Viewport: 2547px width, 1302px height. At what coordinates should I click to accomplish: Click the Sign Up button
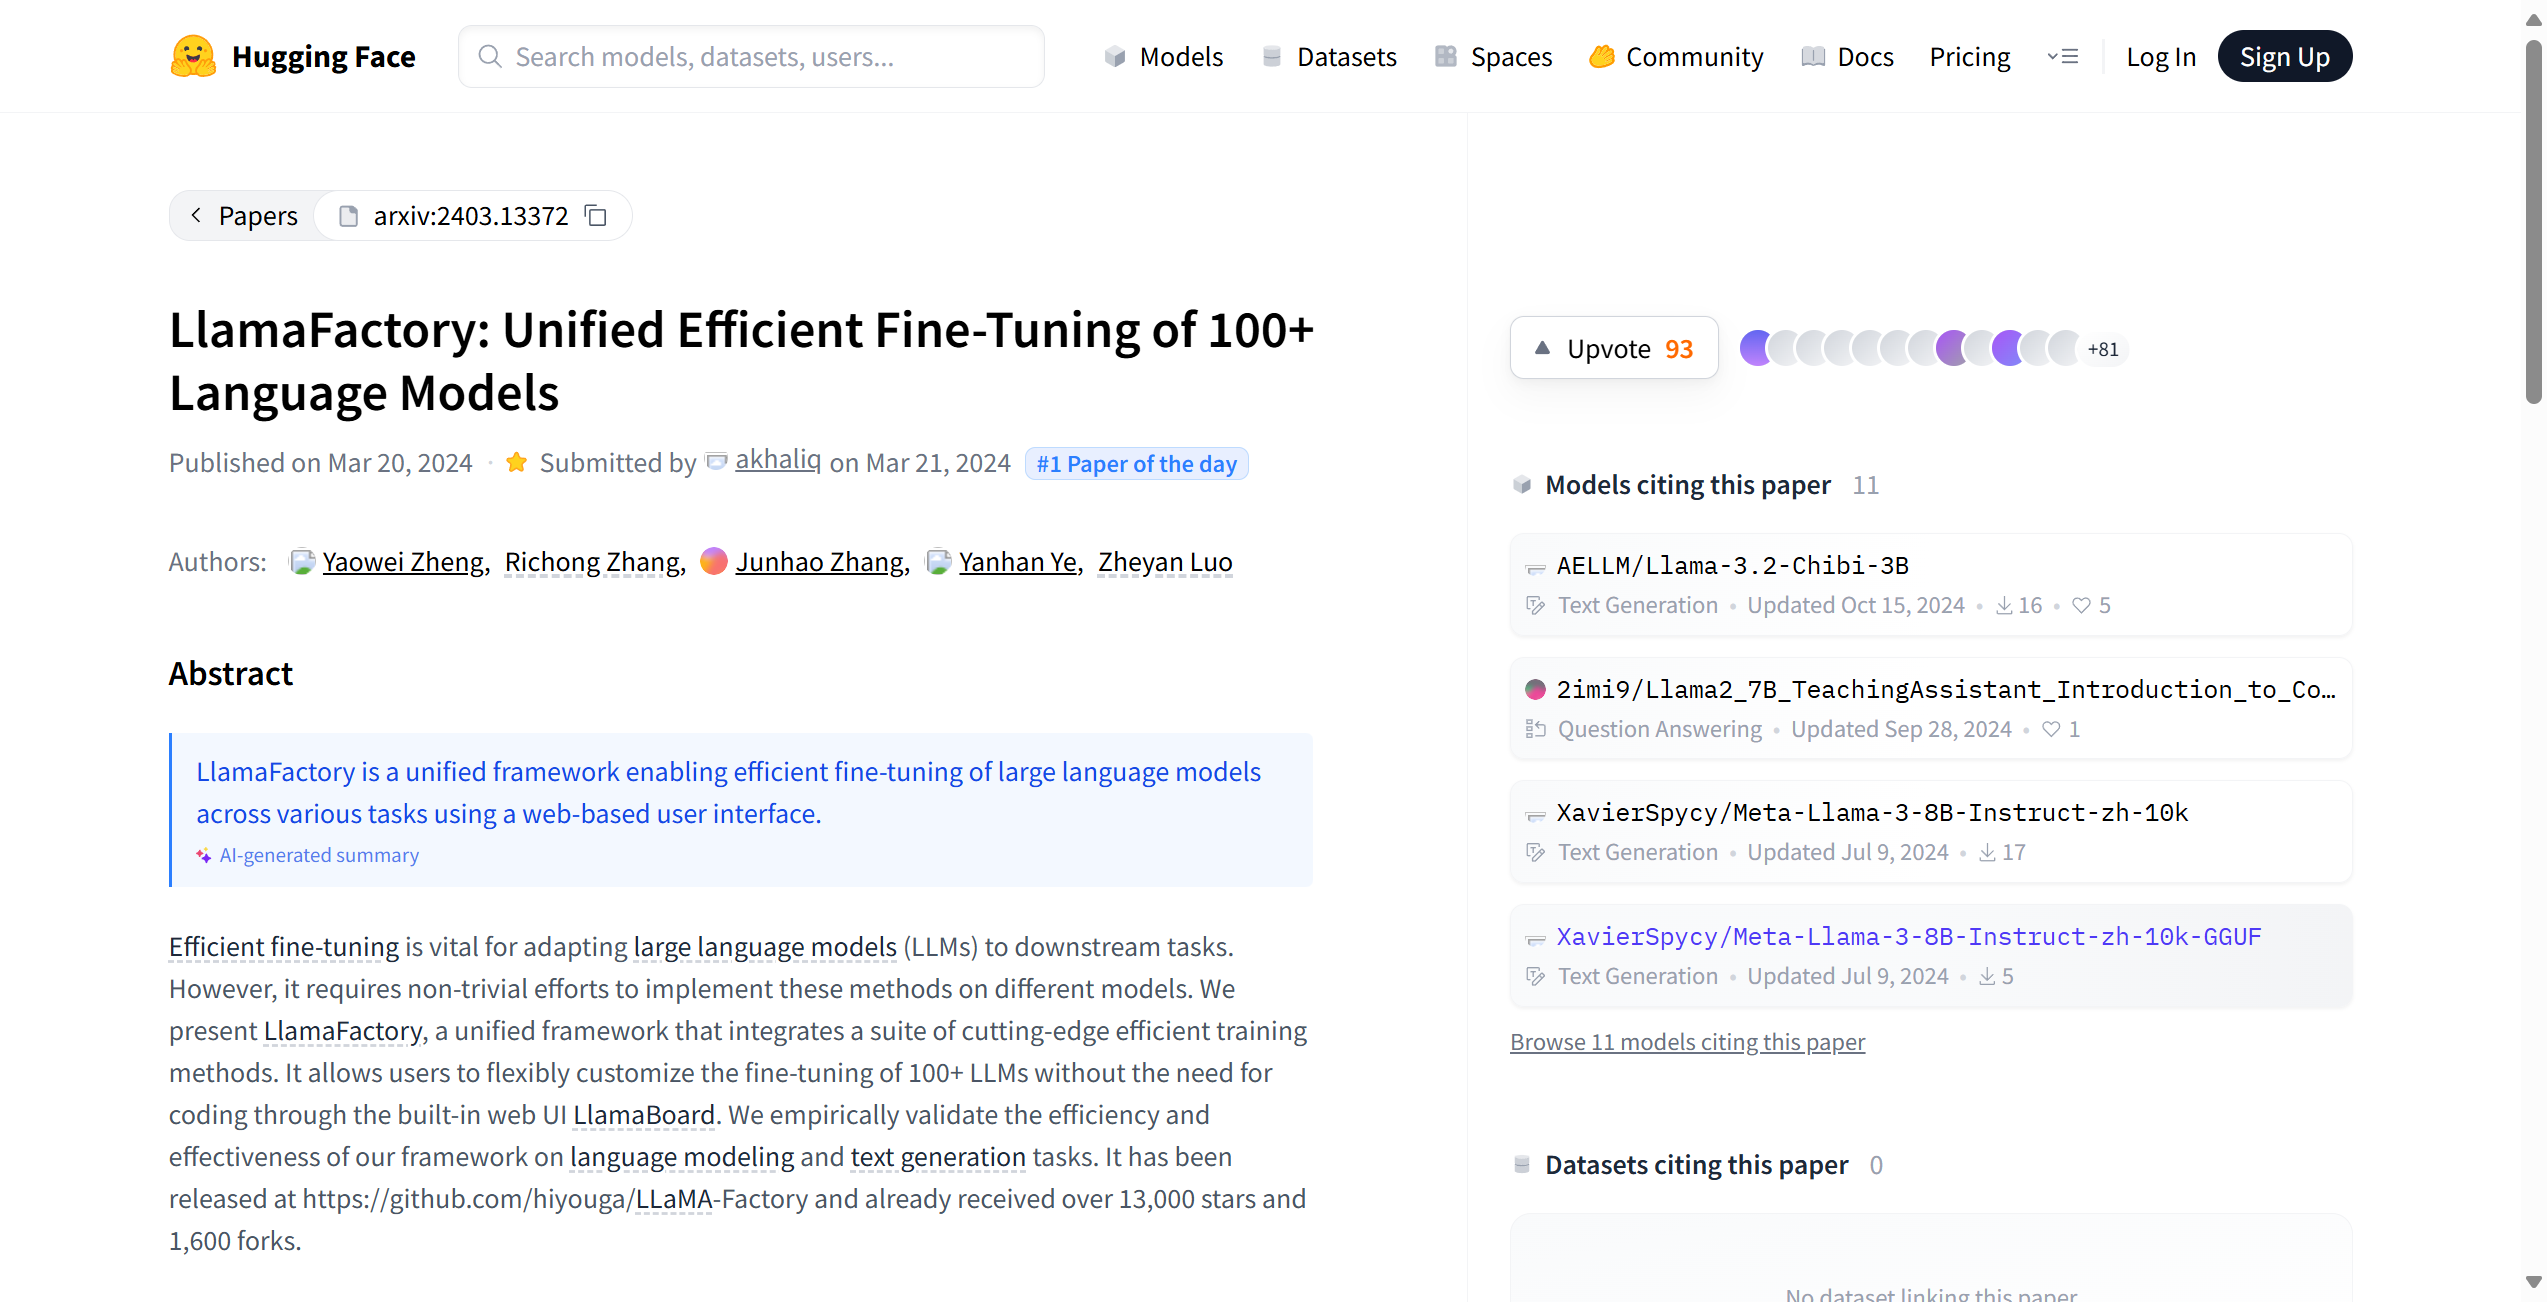coord(2284,57)
